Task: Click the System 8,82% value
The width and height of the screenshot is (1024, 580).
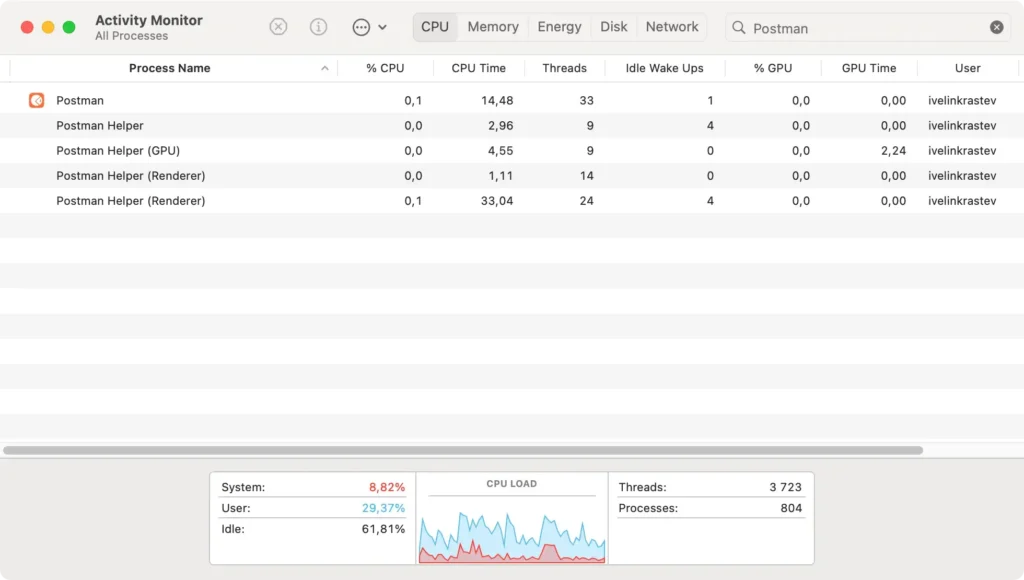Action: (387, 487)
